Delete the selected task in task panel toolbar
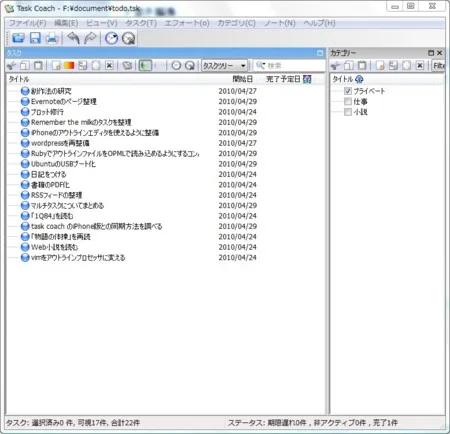The height and width of the screenshot is (434, 450). pos(109,65)
